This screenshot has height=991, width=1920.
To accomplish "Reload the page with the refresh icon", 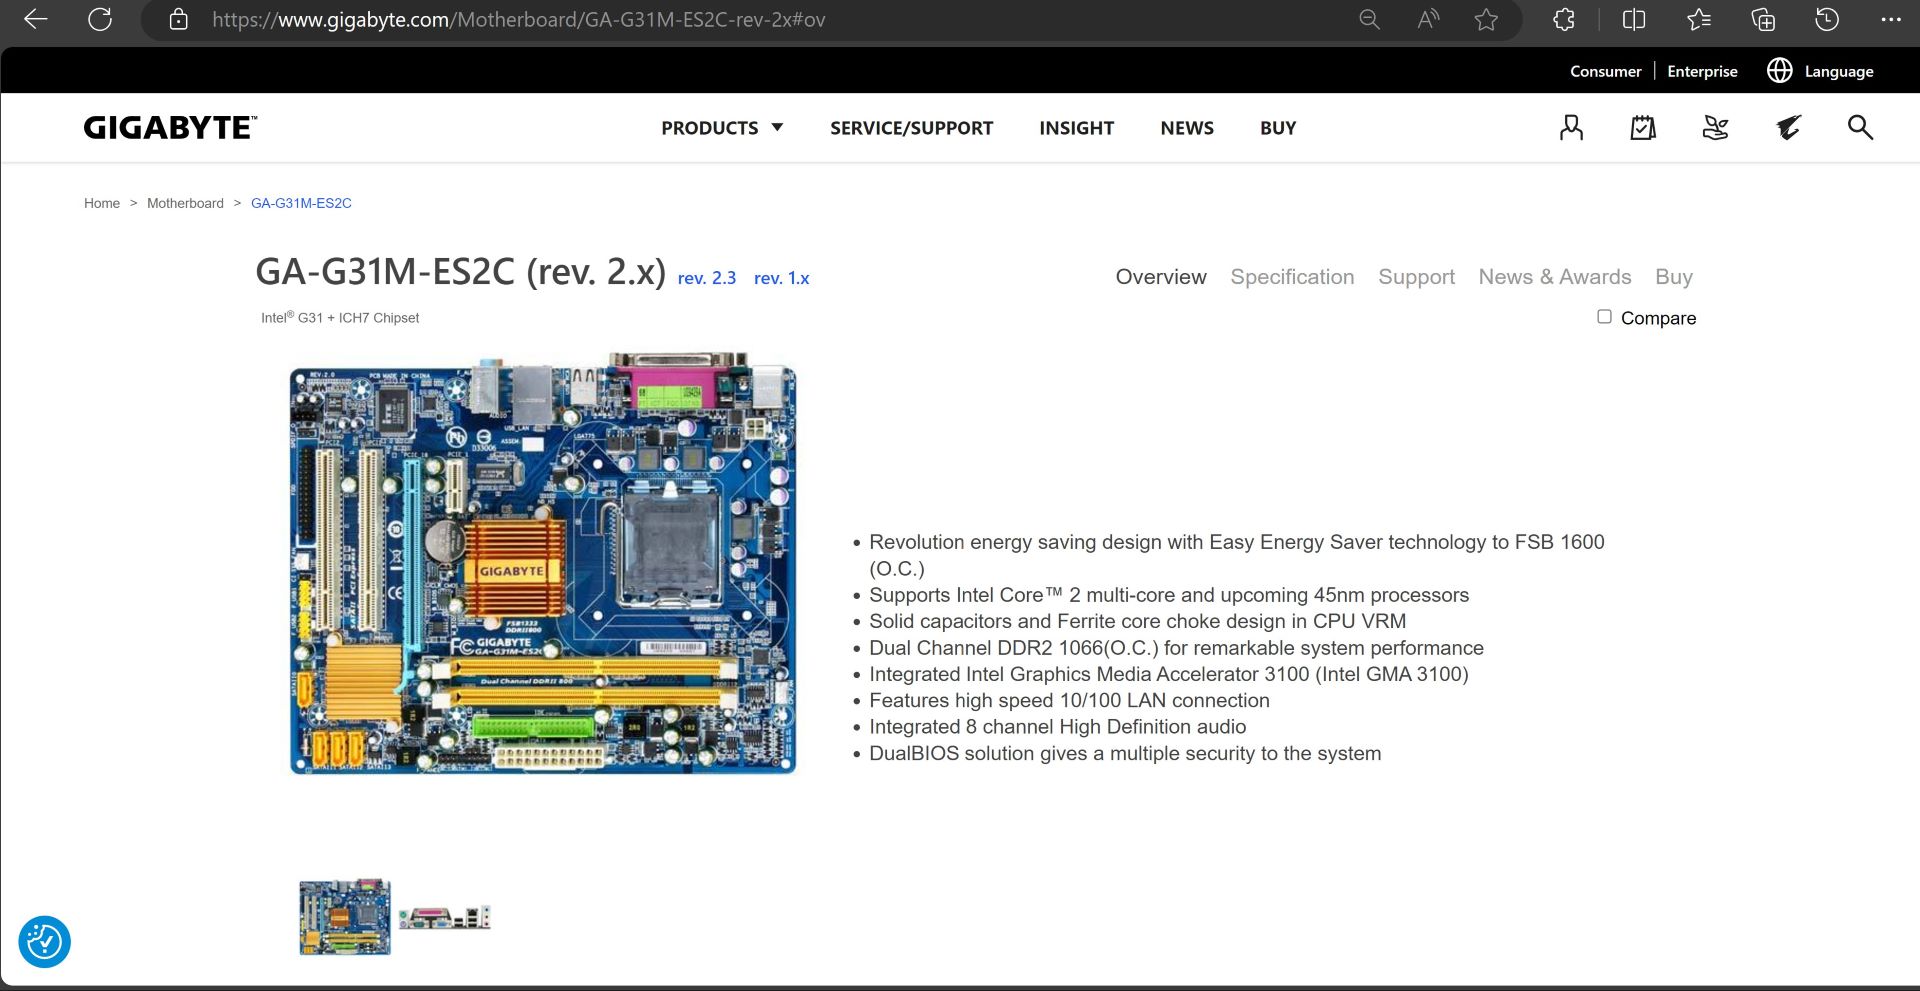I will [100, 19].
